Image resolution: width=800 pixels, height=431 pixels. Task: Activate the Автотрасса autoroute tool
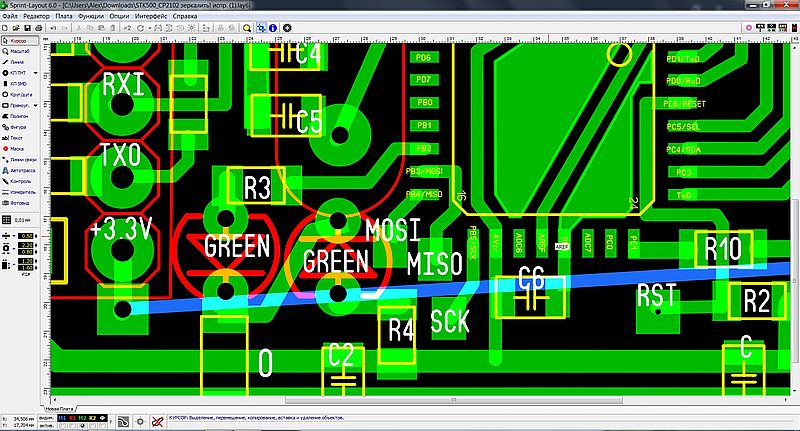[x=20, y=170]
